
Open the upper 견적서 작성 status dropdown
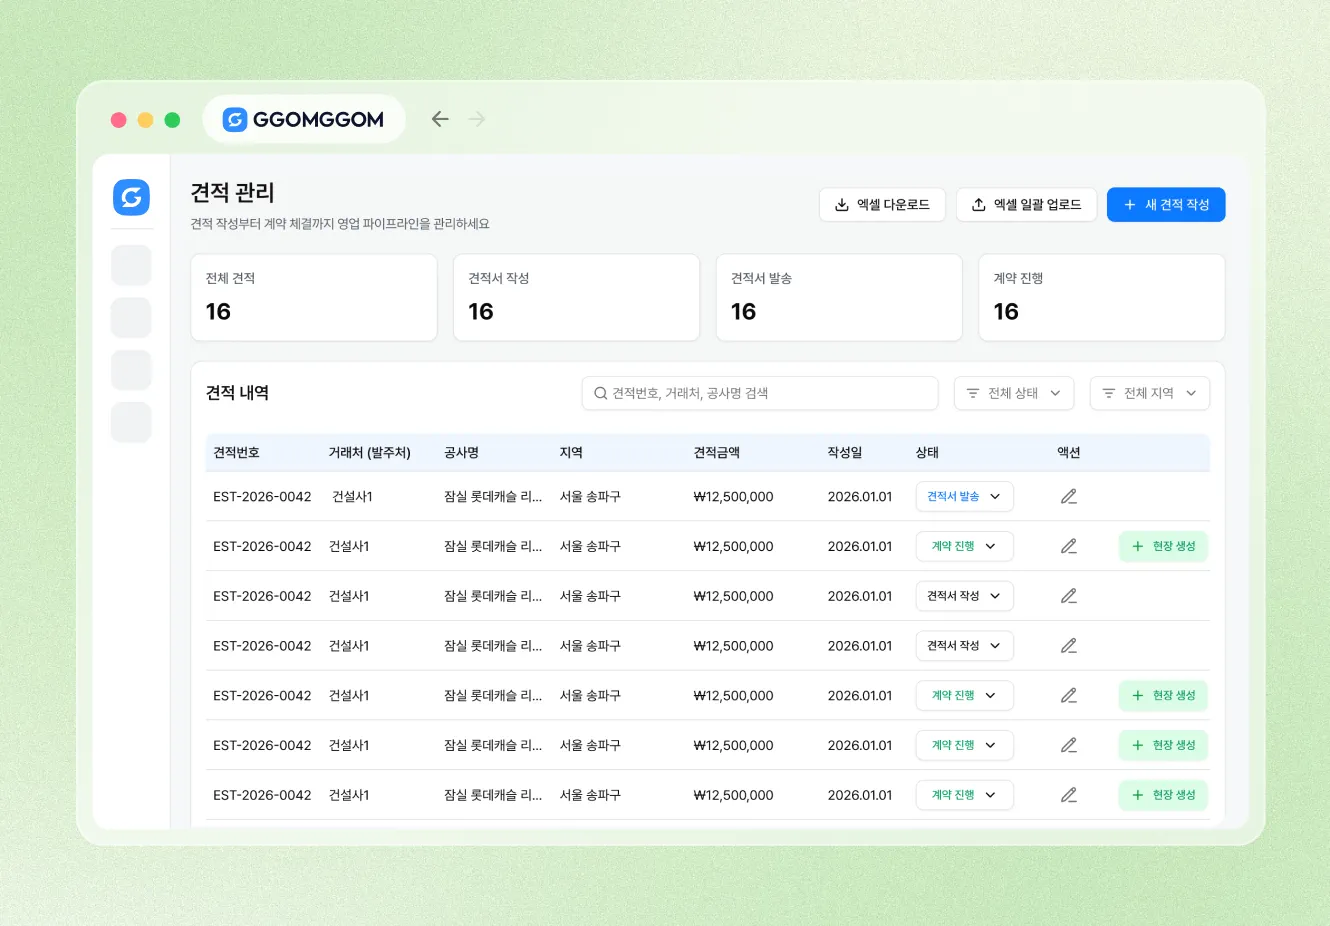965,596
